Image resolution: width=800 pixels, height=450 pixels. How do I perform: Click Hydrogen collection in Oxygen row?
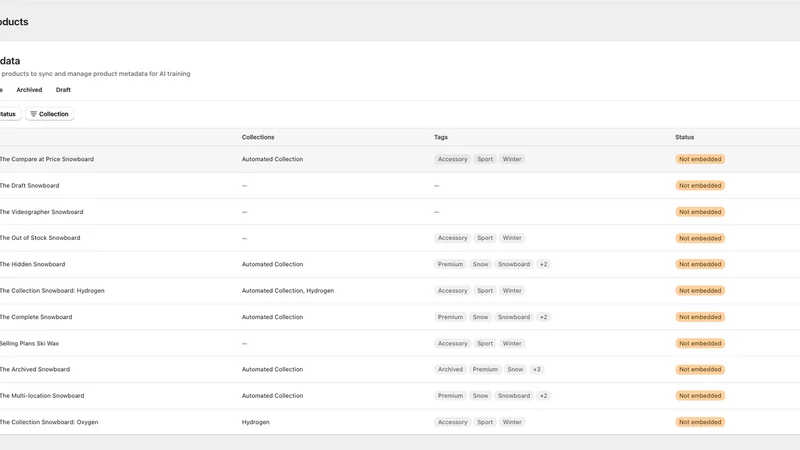coord(256,422)
